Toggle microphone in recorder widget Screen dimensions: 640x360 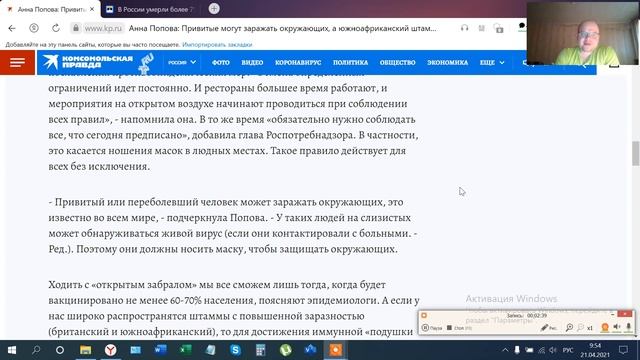(629, 327)
